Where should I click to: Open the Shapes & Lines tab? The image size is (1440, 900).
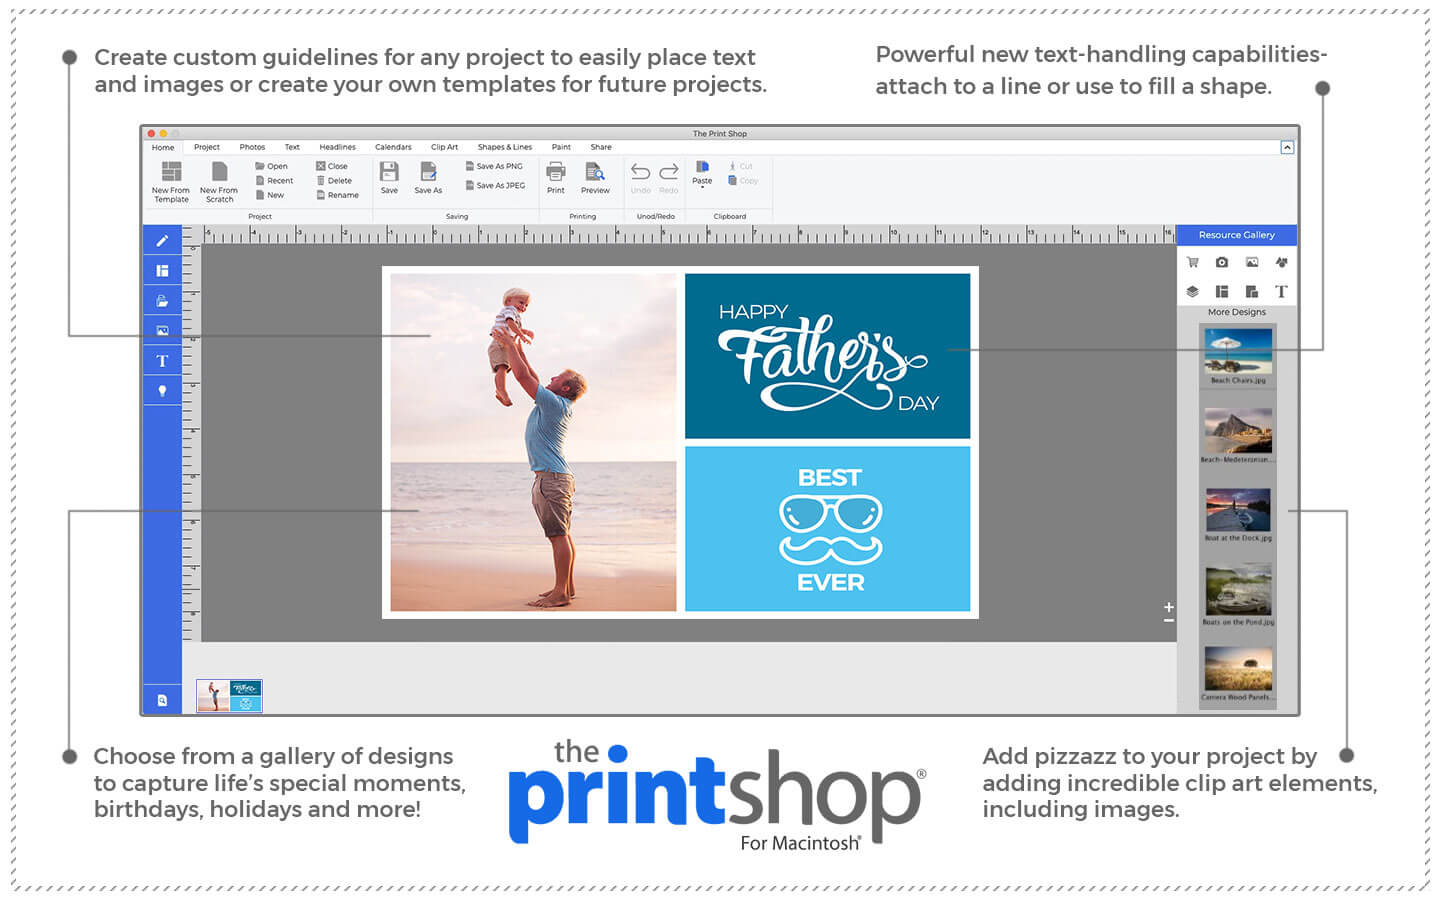(x=505, y=147)
